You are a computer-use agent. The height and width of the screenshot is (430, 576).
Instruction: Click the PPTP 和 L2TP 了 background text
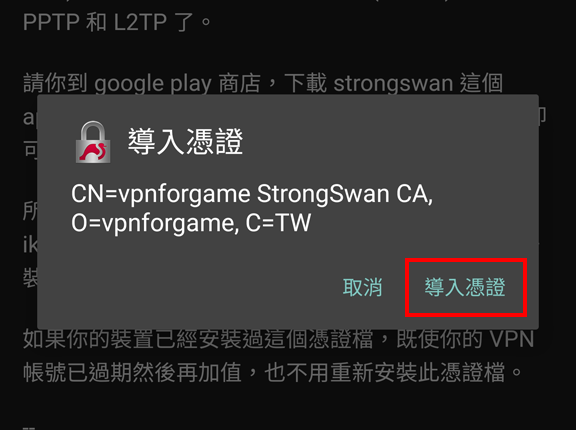tap(117, 22)
